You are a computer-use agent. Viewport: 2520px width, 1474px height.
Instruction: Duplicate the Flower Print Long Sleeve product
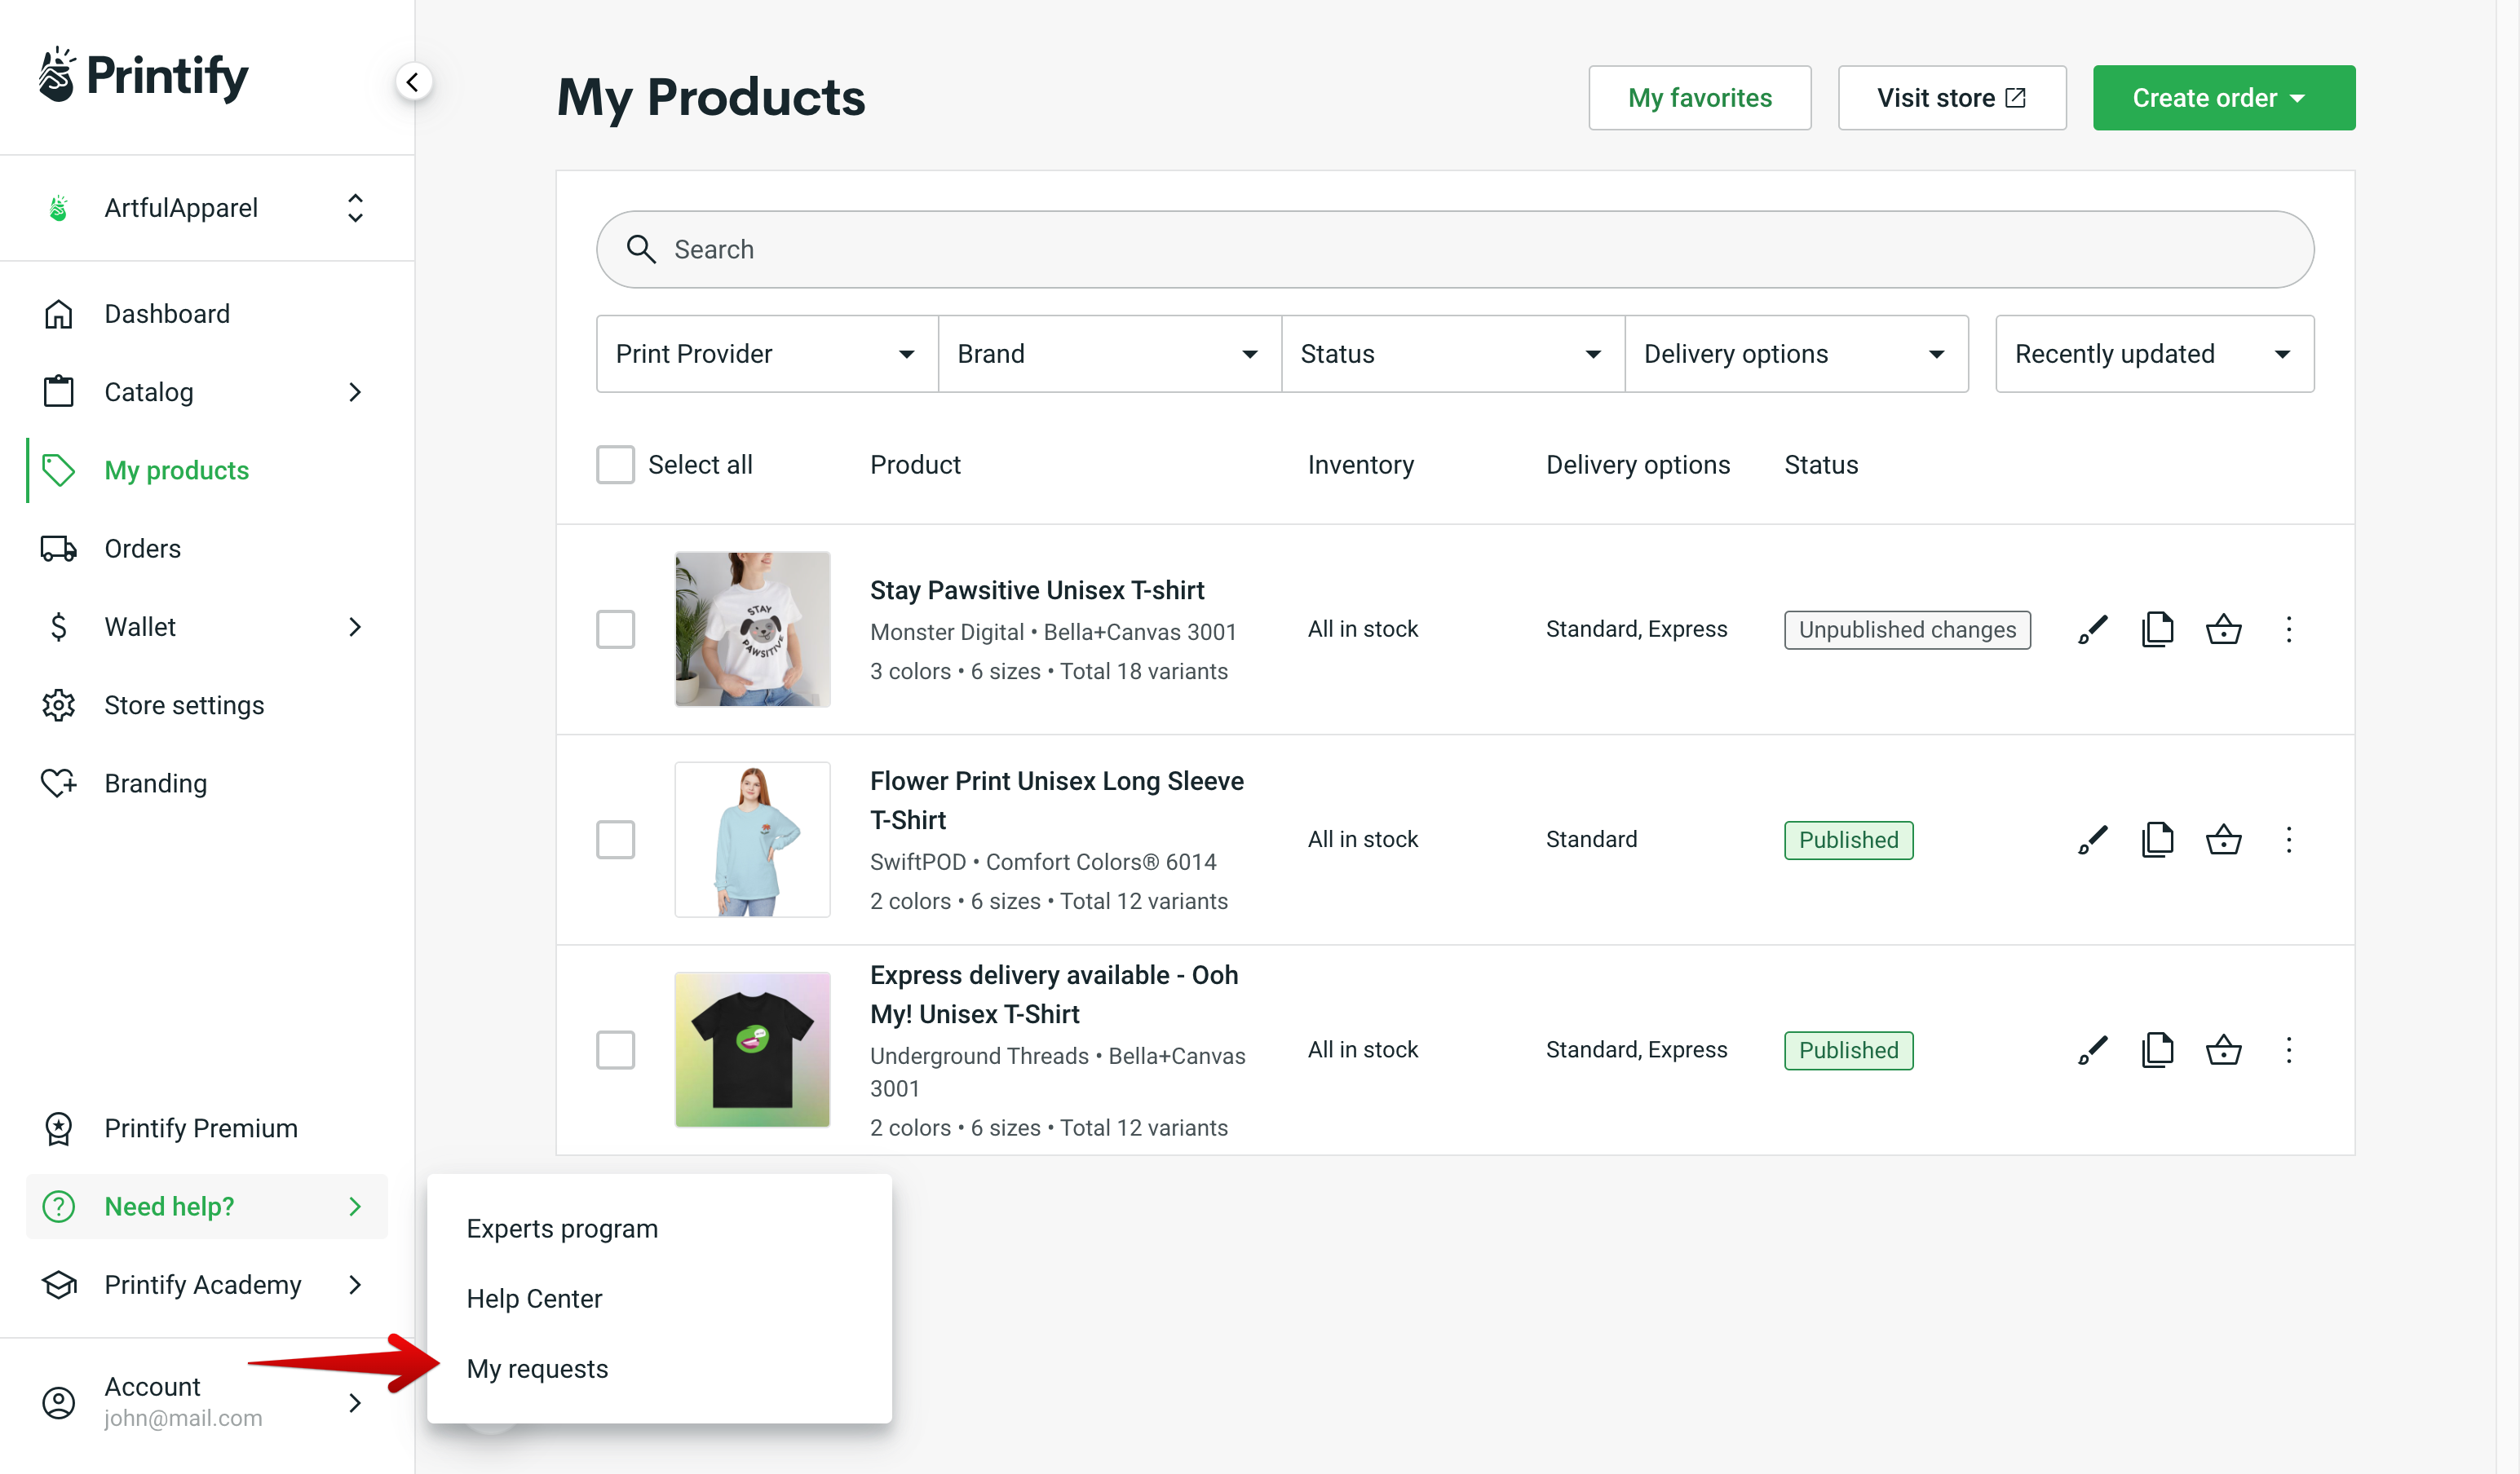(x=2158, y=839)
